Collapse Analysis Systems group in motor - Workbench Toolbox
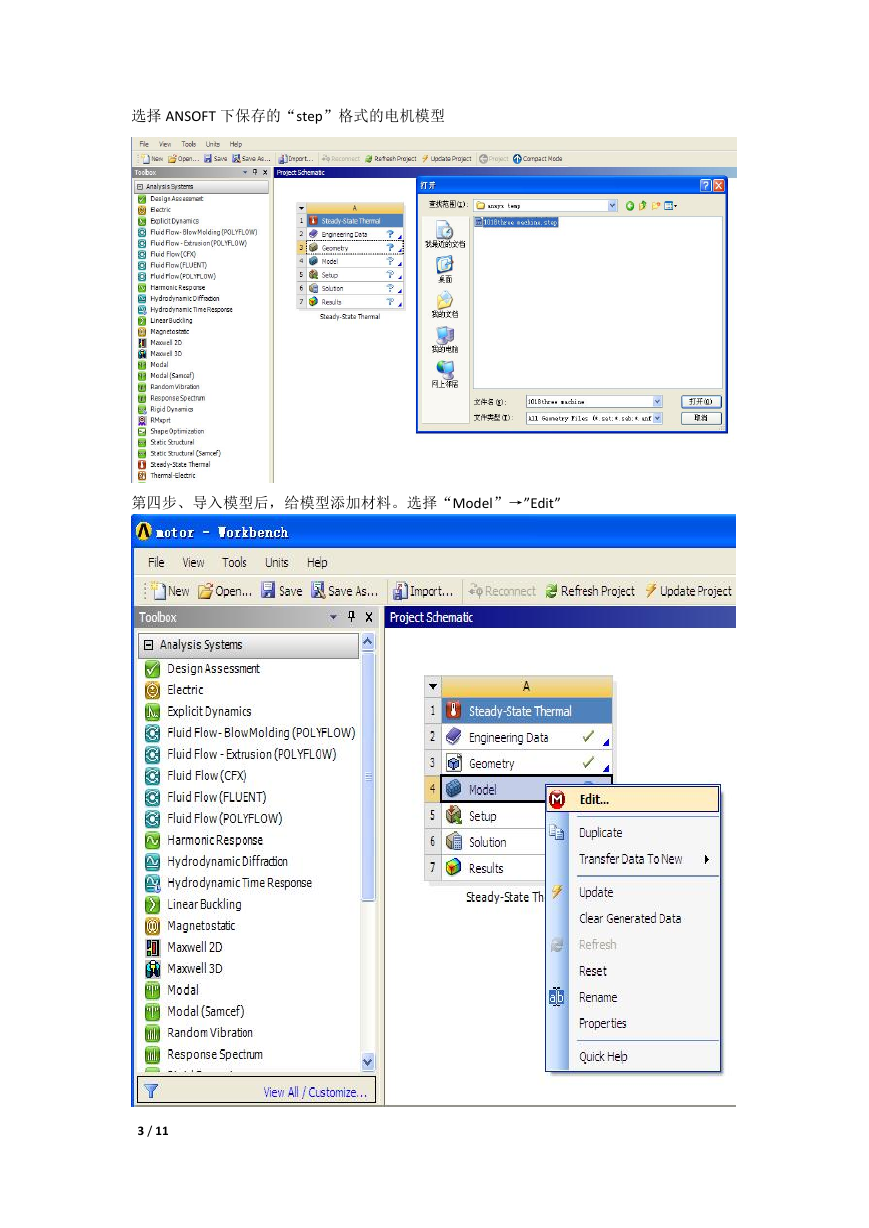 pyautogui.click(x=146, y=645)
